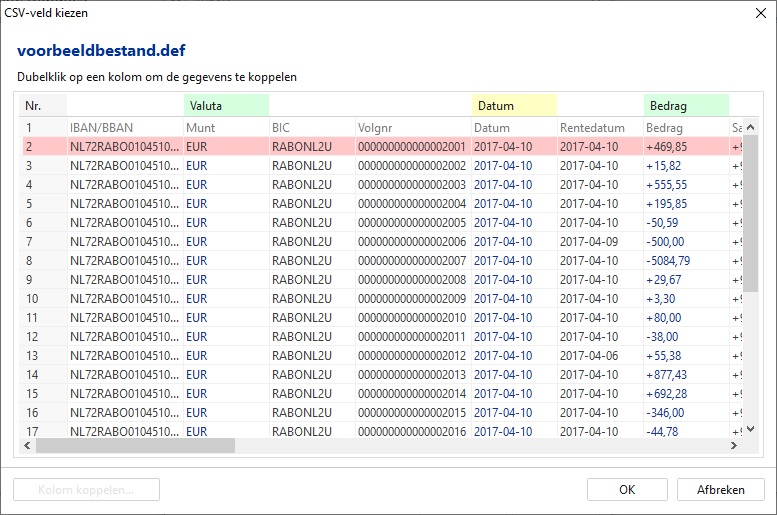
Task: Click the green Bedrag column header
Action: (685, 105)
